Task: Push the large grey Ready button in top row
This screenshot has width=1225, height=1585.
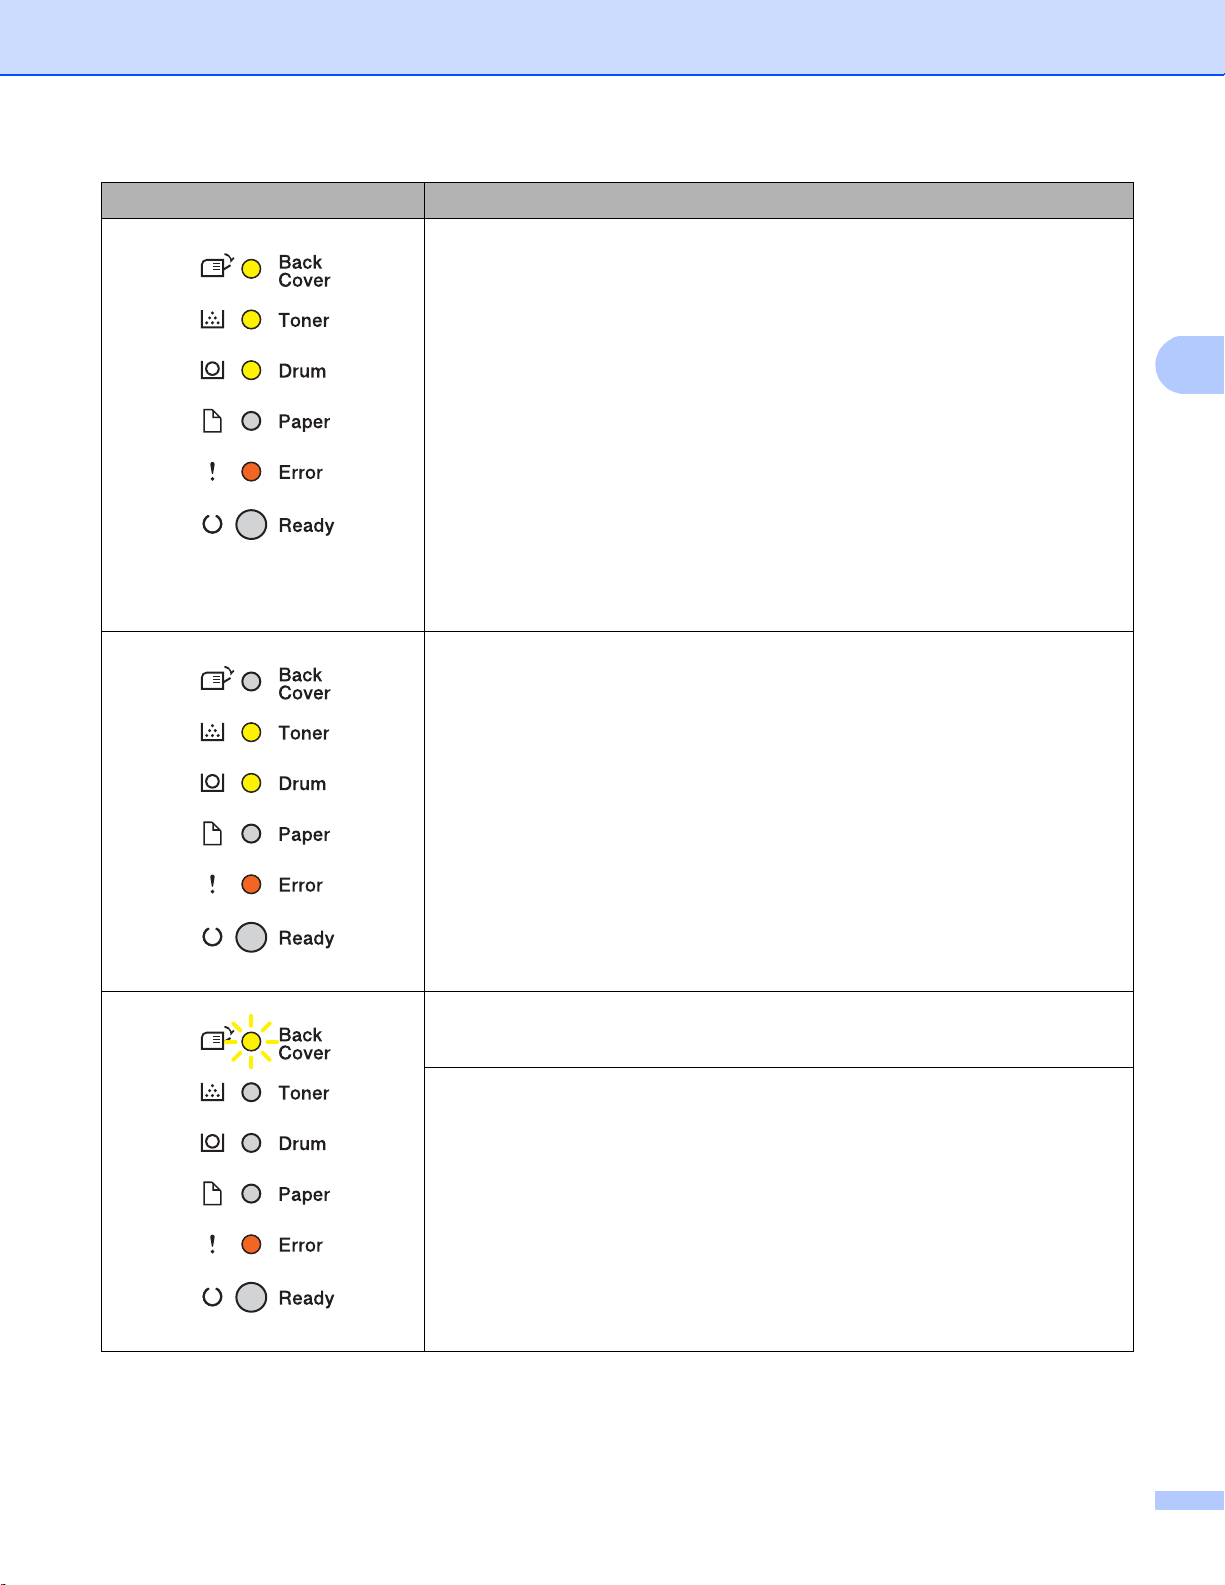Action: (x=251, y=525)
